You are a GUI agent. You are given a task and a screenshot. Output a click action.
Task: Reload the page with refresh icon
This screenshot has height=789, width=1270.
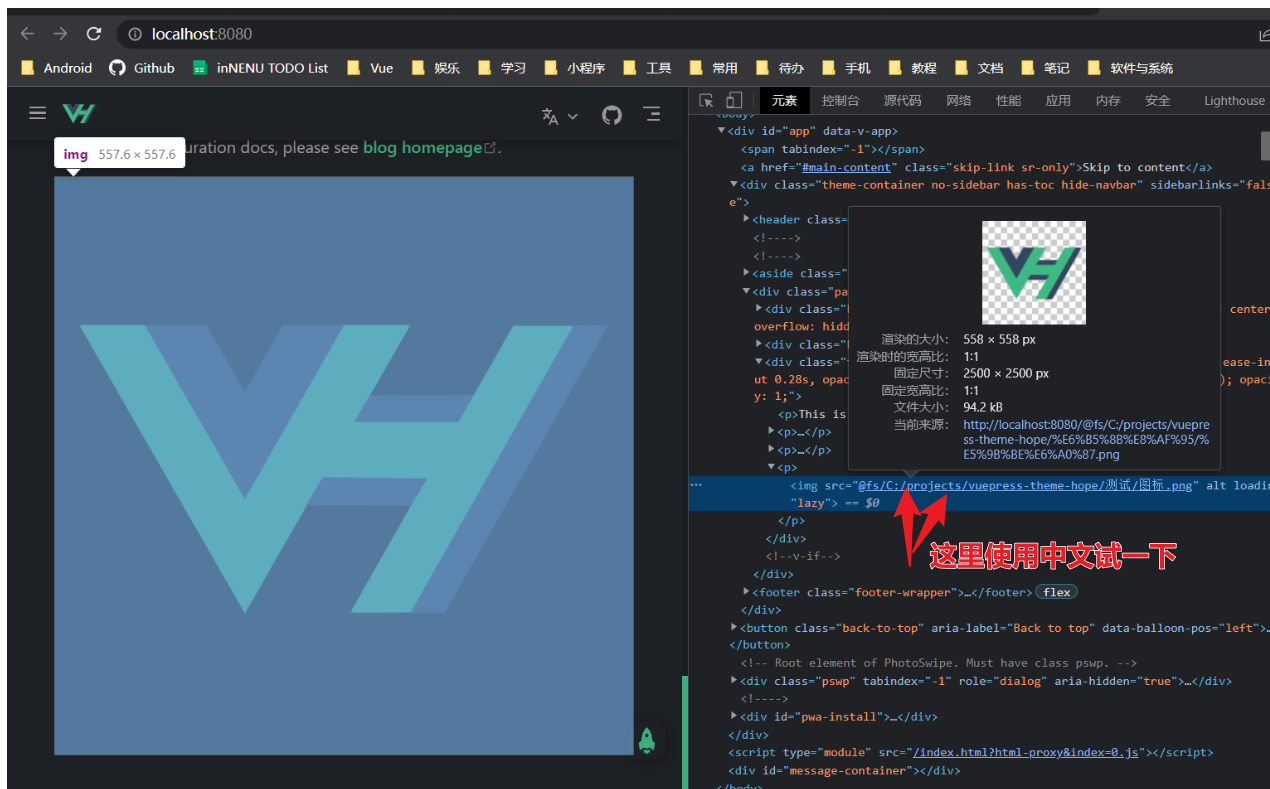[x=94, y=34]
